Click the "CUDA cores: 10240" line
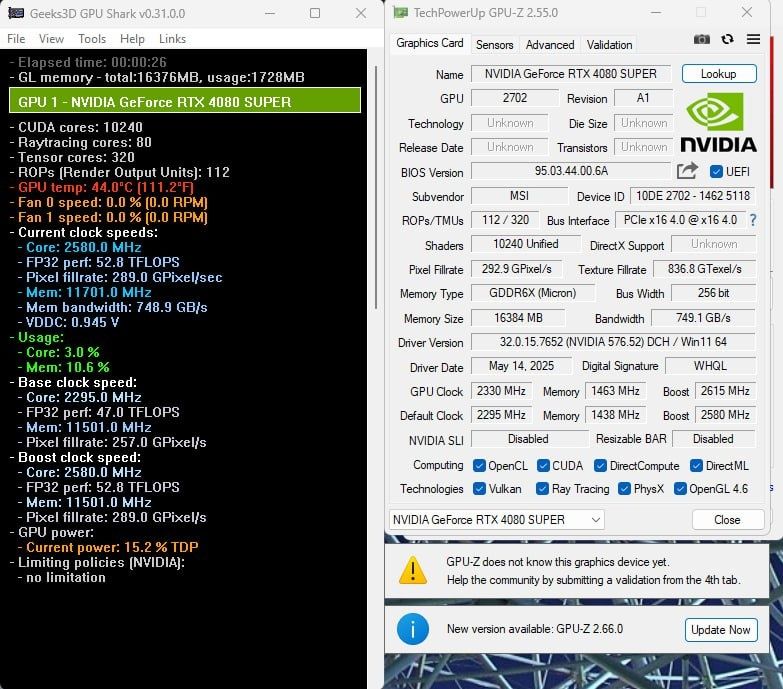The image size is (783, 689). point(76,127)
